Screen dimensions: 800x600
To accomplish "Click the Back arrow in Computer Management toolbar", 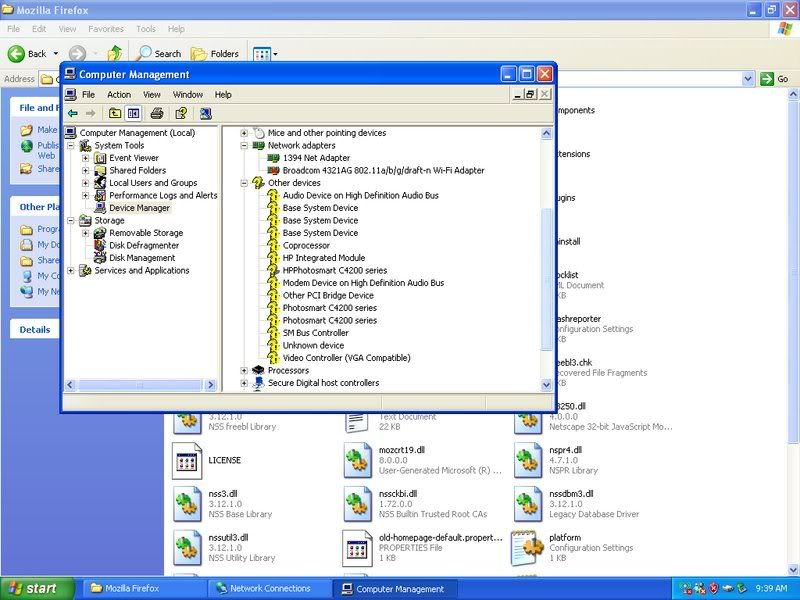I will tap(73, 113).
